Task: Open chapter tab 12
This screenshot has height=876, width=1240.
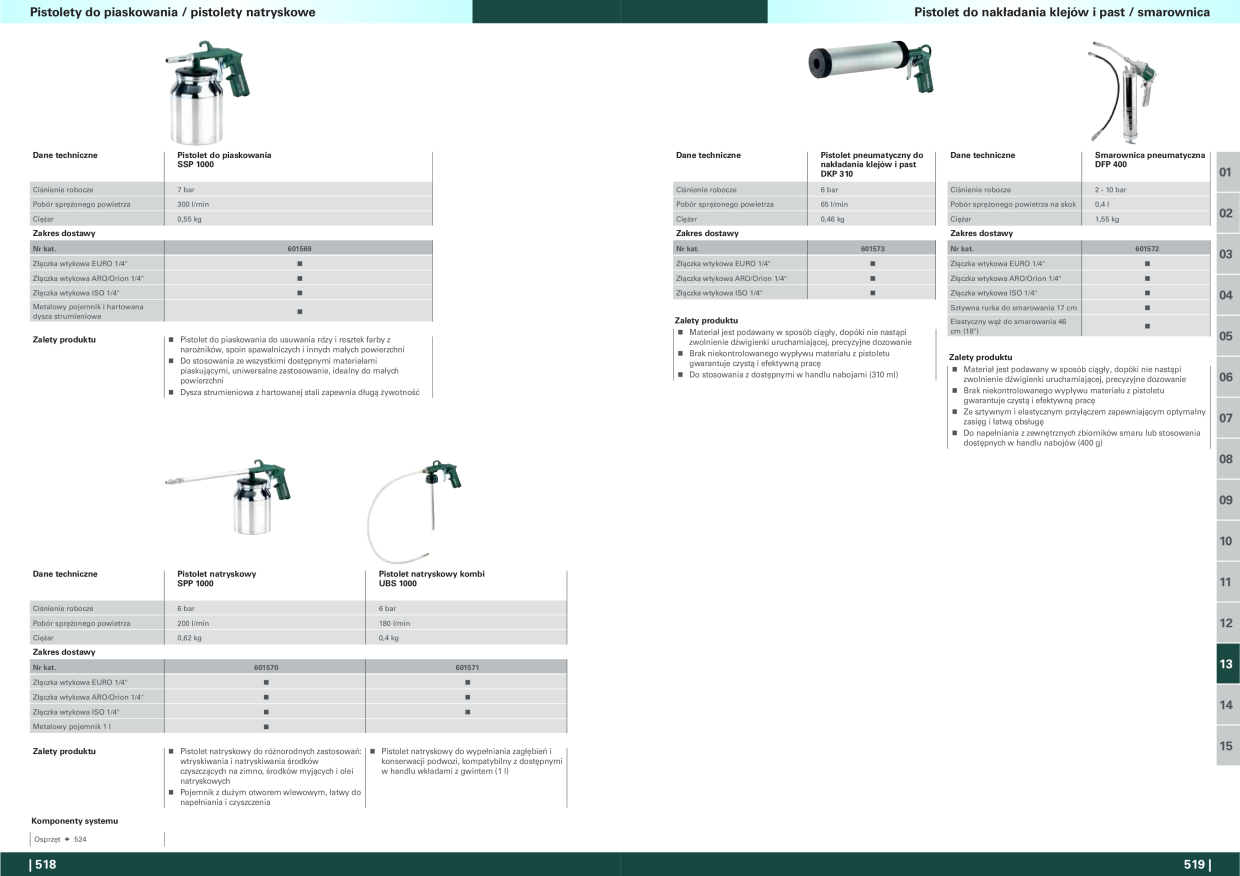Action: pos(1227,623)
